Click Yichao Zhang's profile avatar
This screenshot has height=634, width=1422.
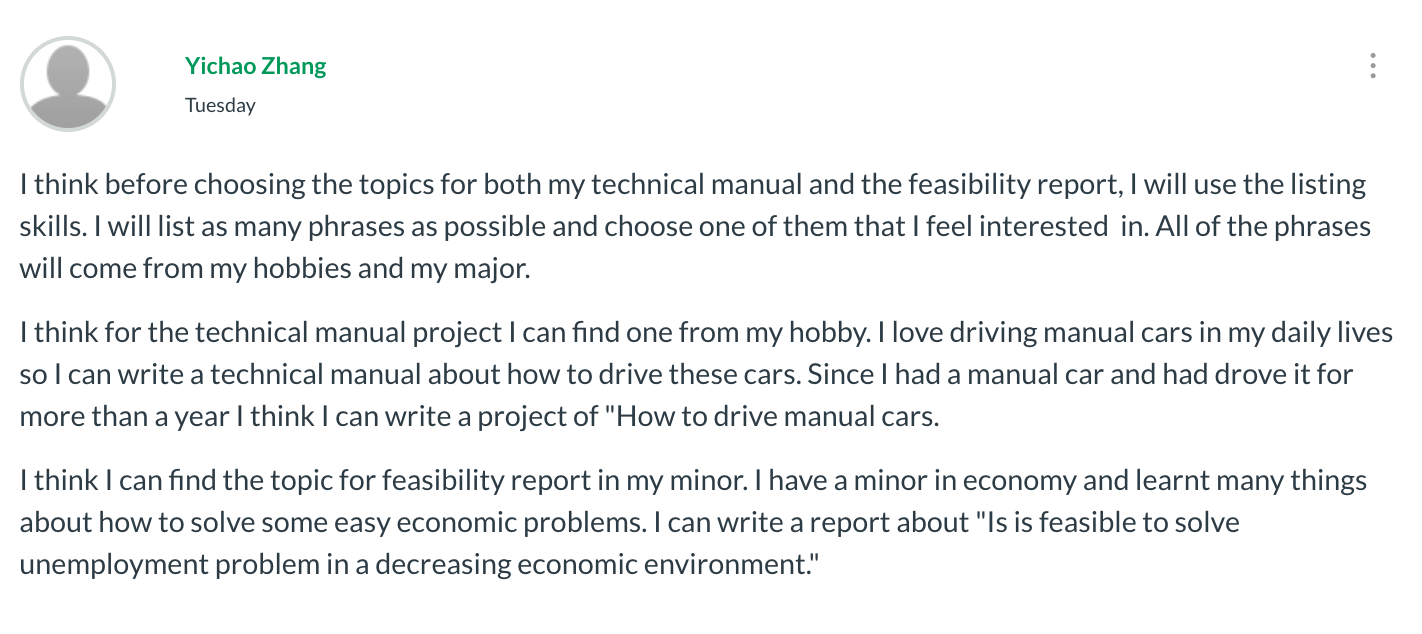click(68, 84)
